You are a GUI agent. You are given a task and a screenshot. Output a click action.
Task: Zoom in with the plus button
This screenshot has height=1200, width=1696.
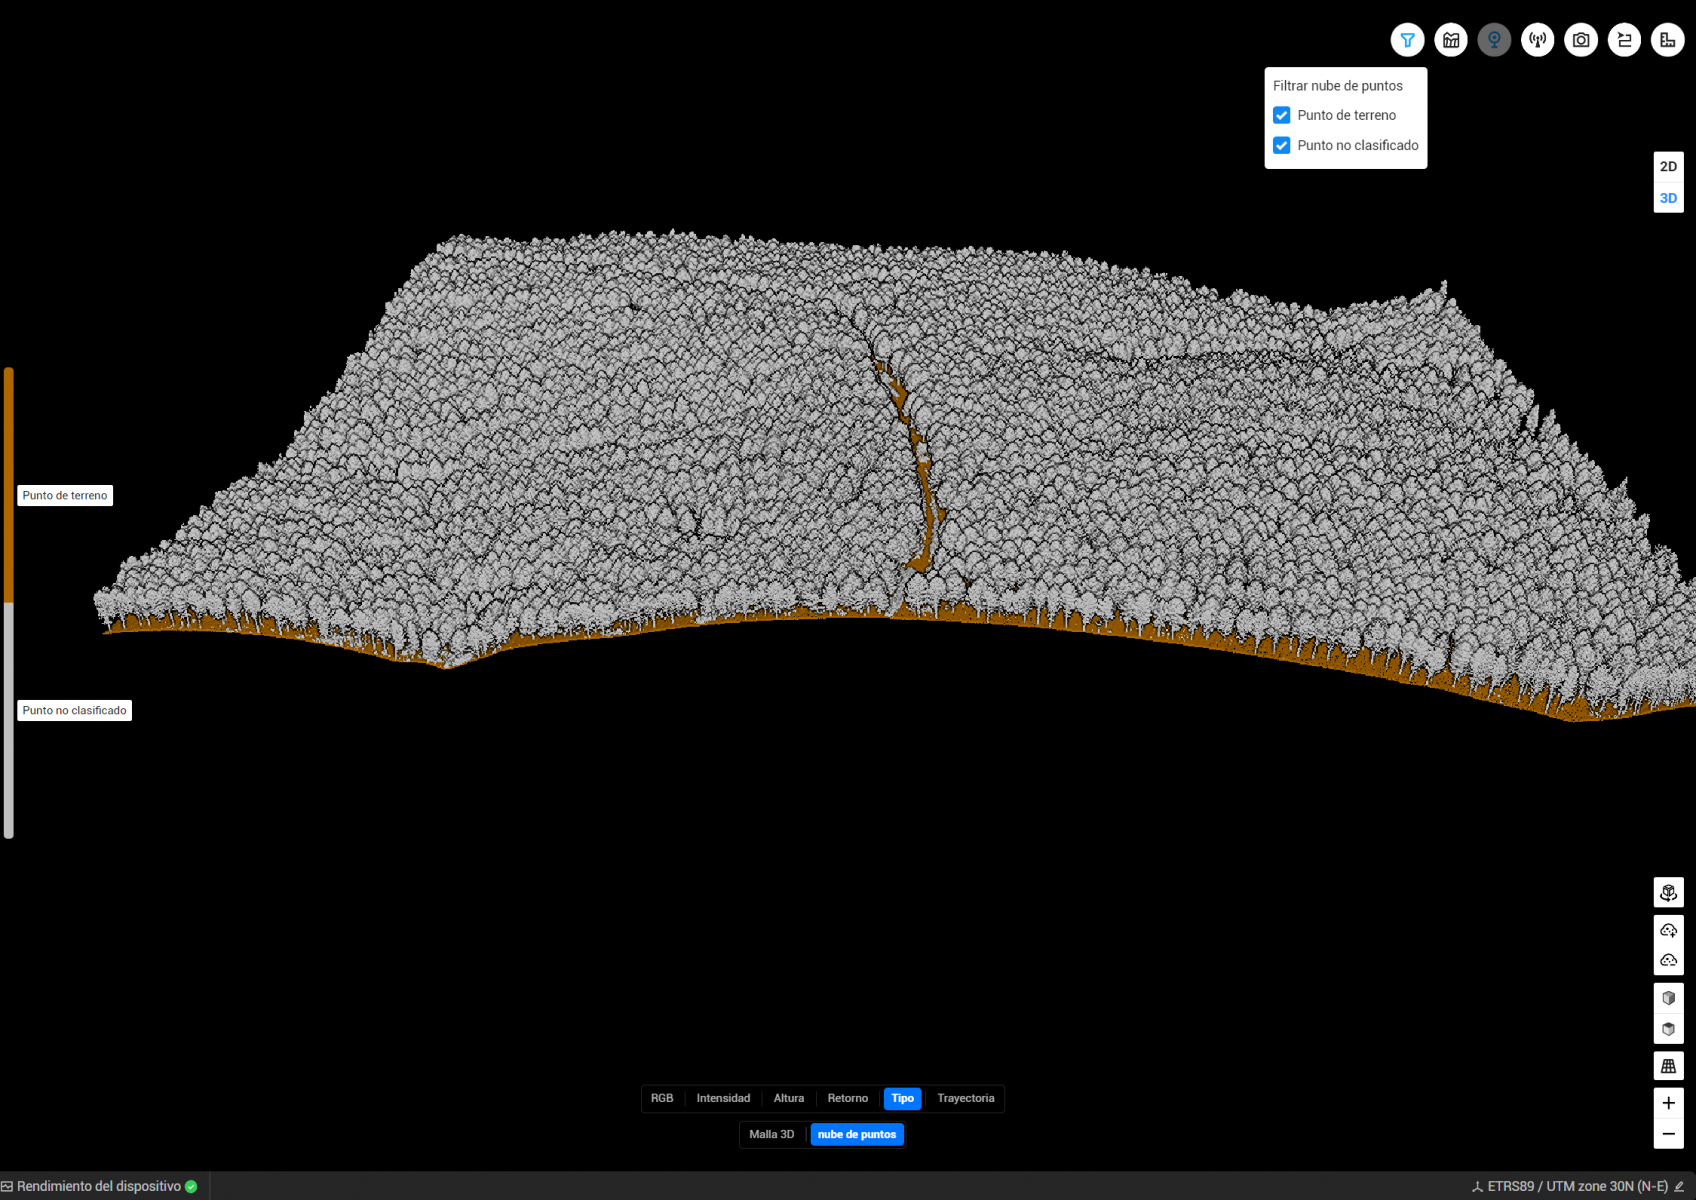pos(1668,1103)
